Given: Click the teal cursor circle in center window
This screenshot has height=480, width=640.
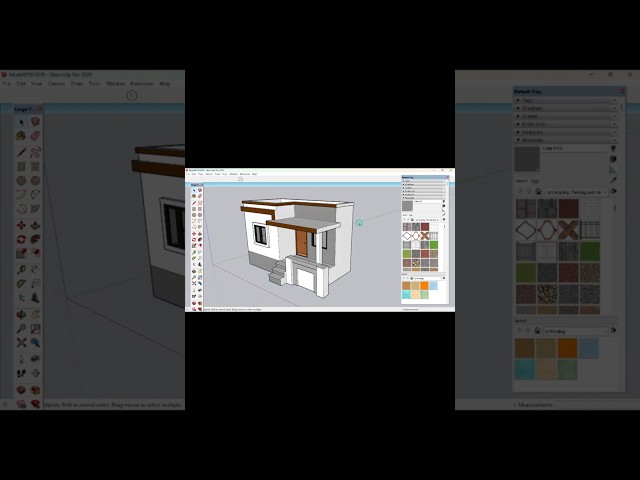Looking at the screenshot, I should tap(359, 223).
